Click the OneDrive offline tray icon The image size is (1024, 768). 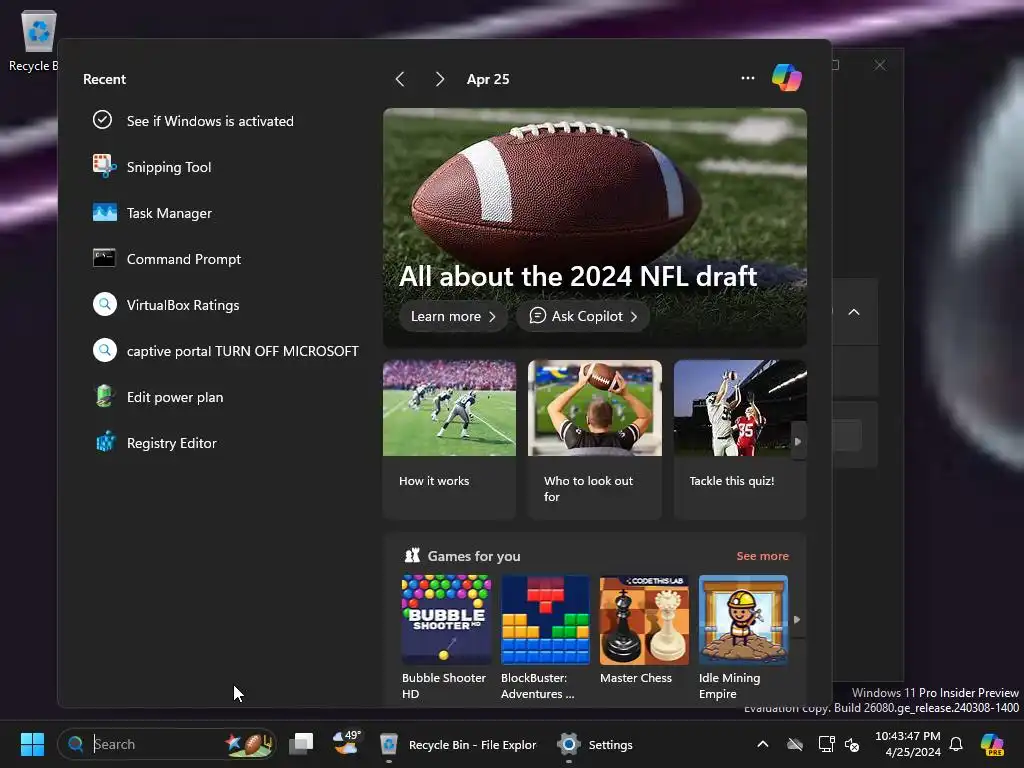pyautogui.click(x=795, y=744)
